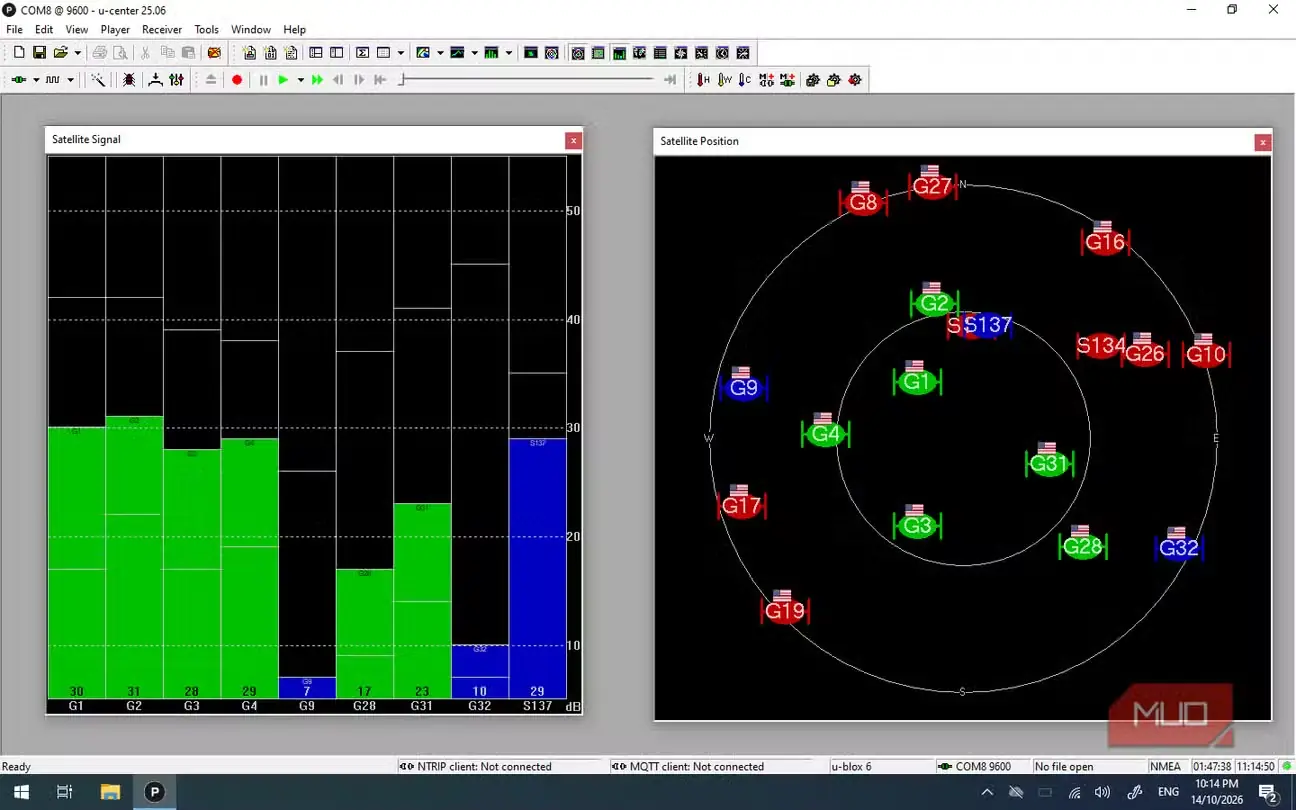Click the red Record button
1296x810 pixels.
[237, 80]
